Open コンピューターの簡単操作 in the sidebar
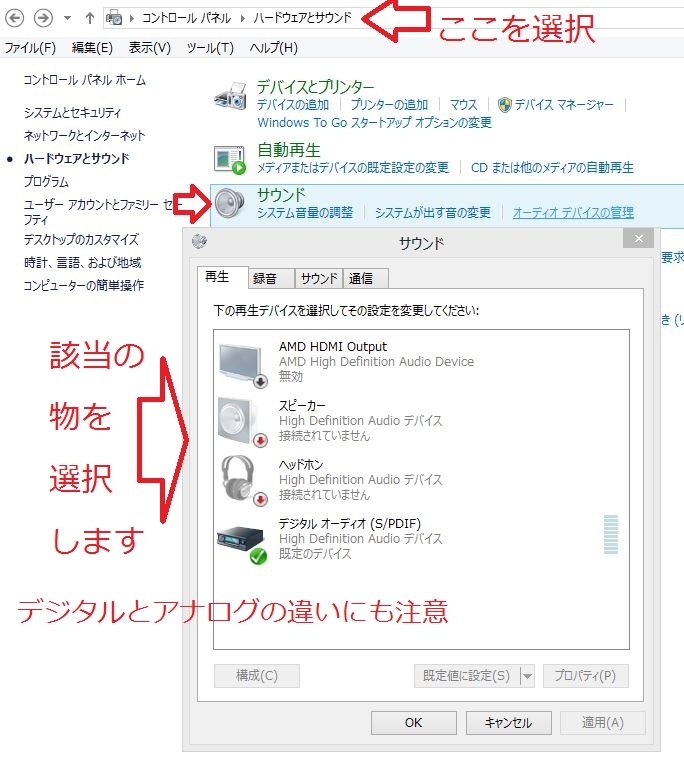The image size is (684, 758). click(x=84, y=285)
